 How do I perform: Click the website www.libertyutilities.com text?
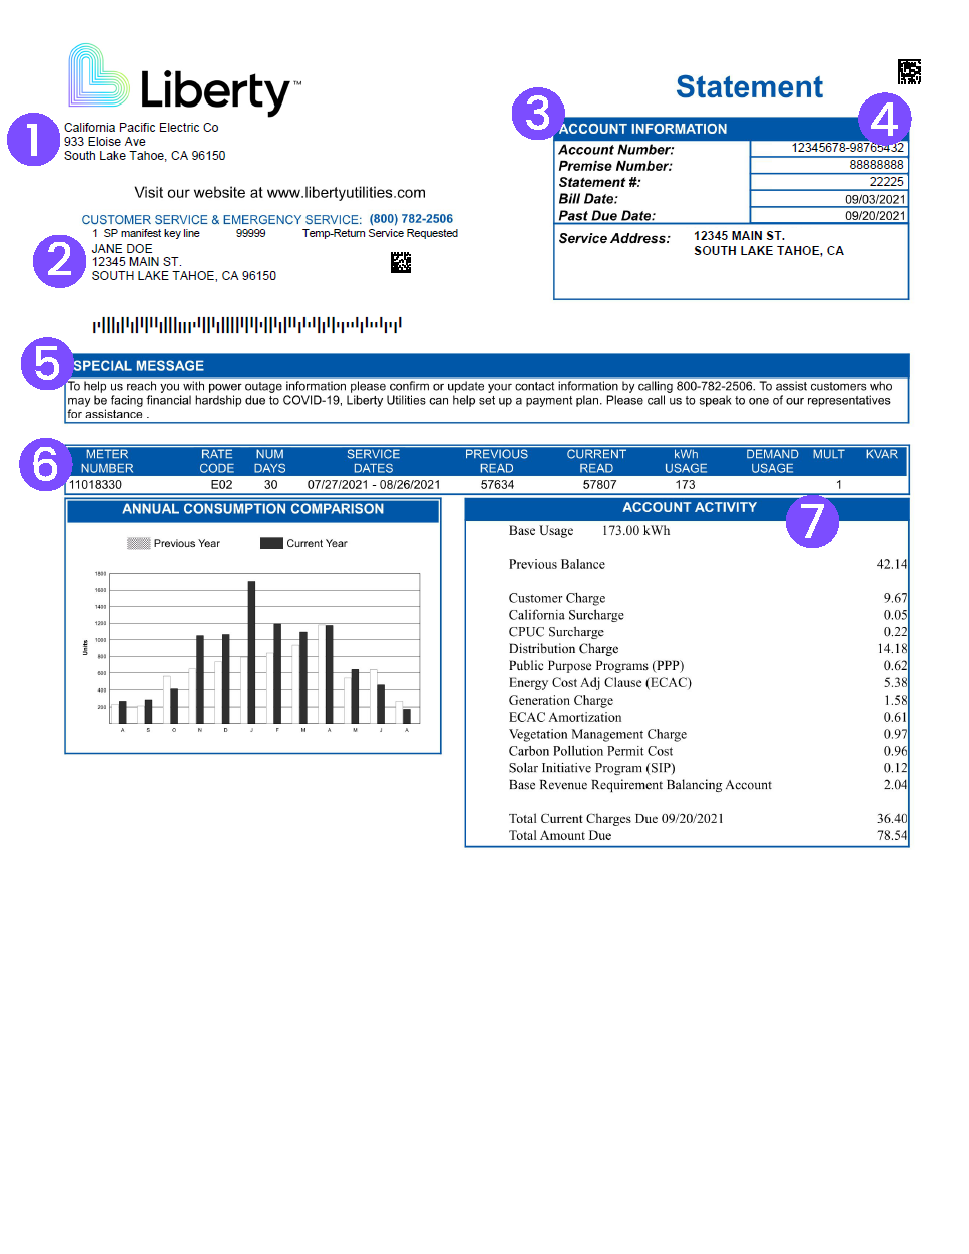pos(346,193)
